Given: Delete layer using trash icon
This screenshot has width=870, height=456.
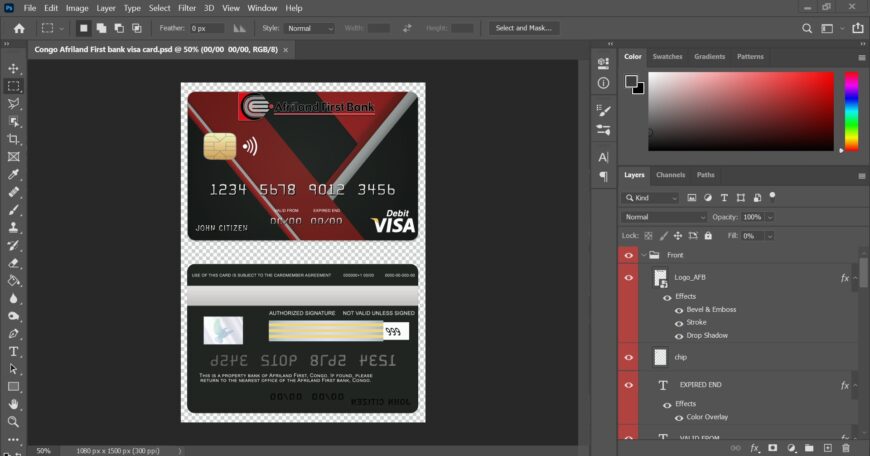Looking at the screenshot, I should (846, 448).
